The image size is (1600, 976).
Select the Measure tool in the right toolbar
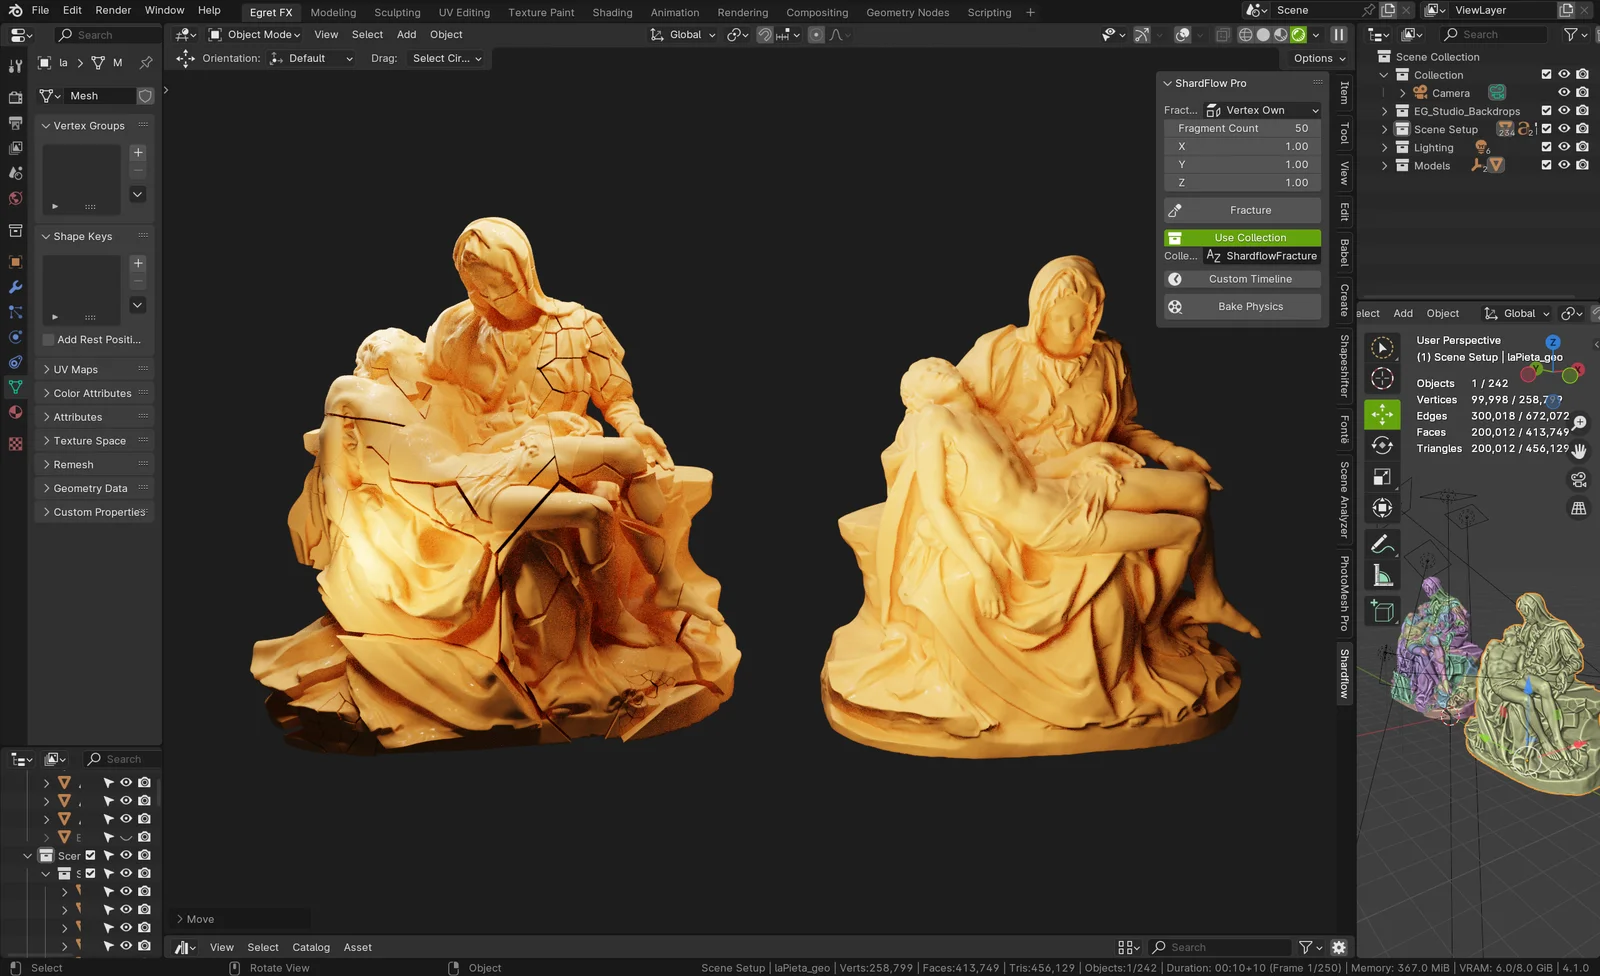tap(1383, 576)
